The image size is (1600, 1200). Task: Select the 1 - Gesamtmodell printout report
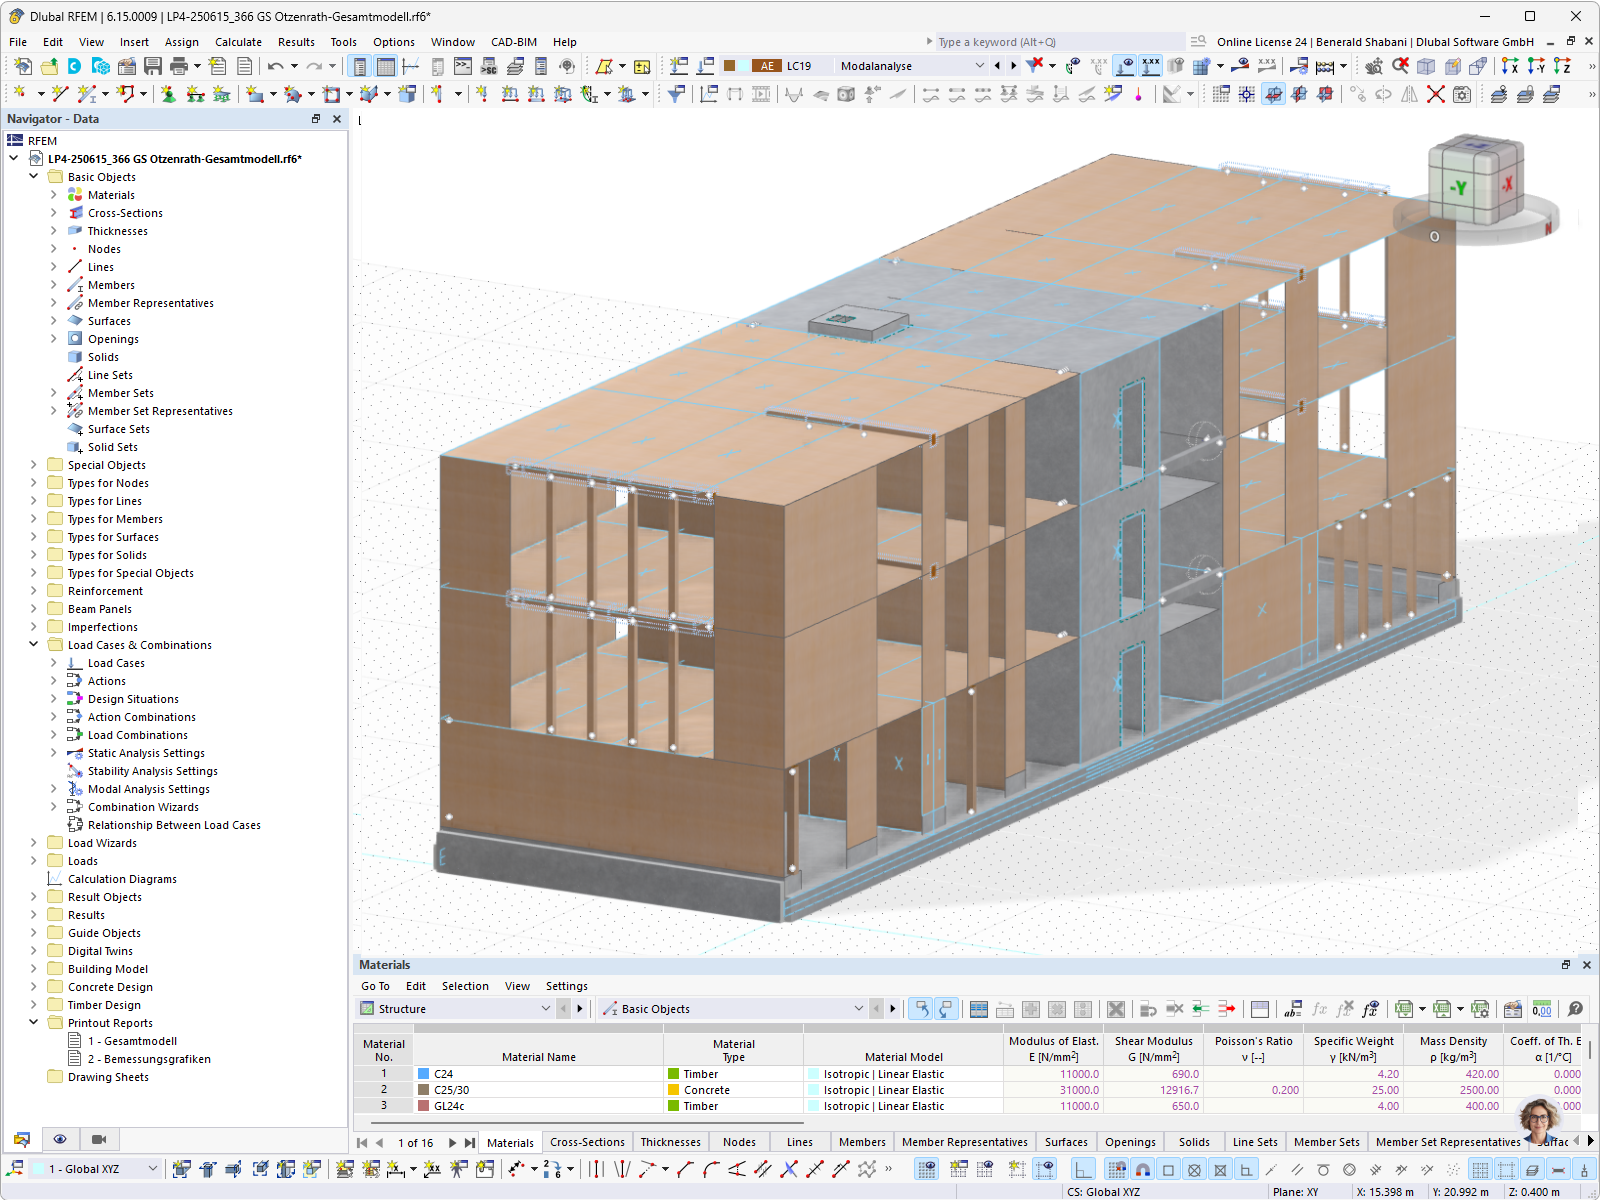(x=132, y=1041)
